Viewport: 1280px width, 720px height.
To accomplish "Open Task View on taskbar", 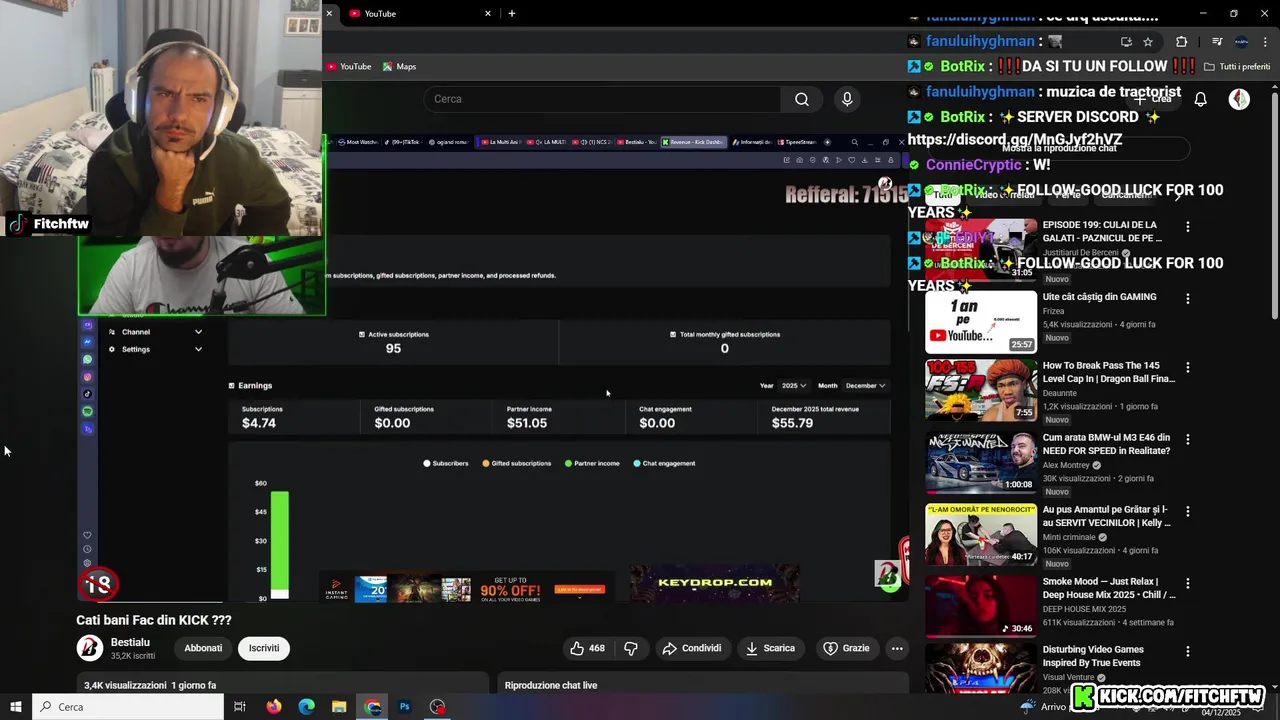I will pyautogui.click(x=240, y=707).
